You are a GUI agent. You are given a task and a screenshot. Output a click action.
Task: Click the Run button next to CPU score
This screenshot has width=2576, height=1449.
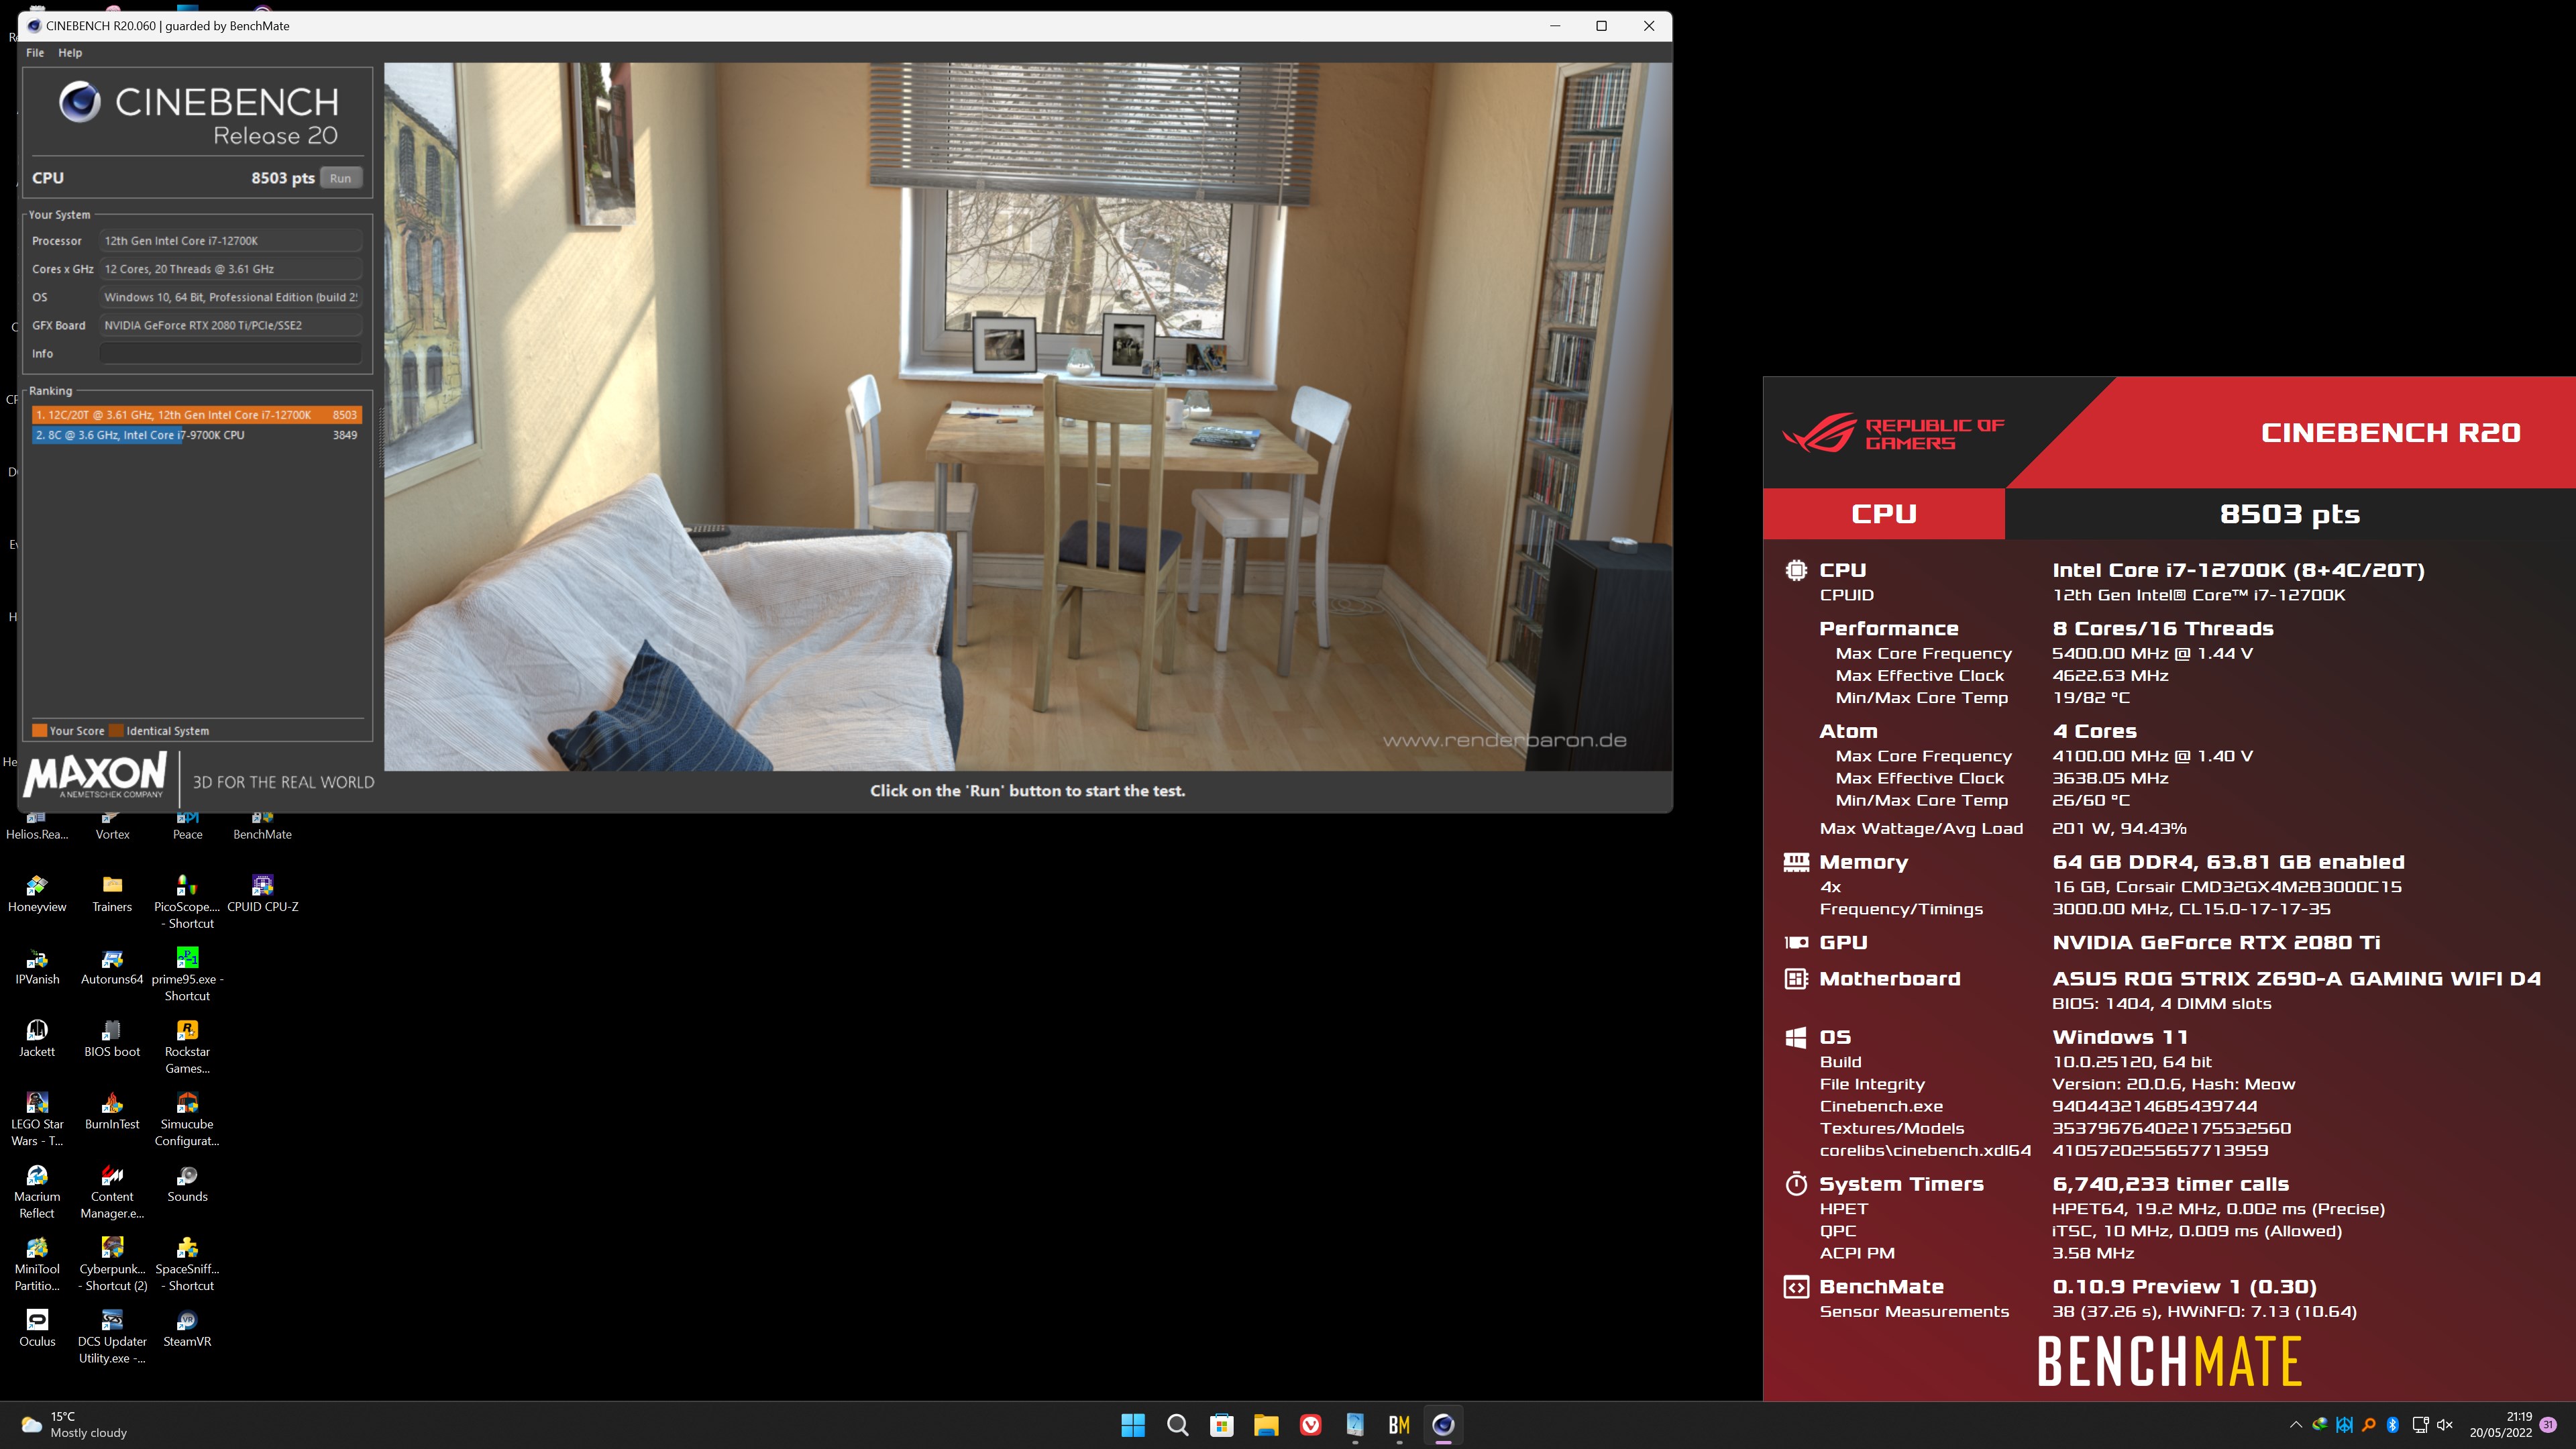(x=340, y=178)
